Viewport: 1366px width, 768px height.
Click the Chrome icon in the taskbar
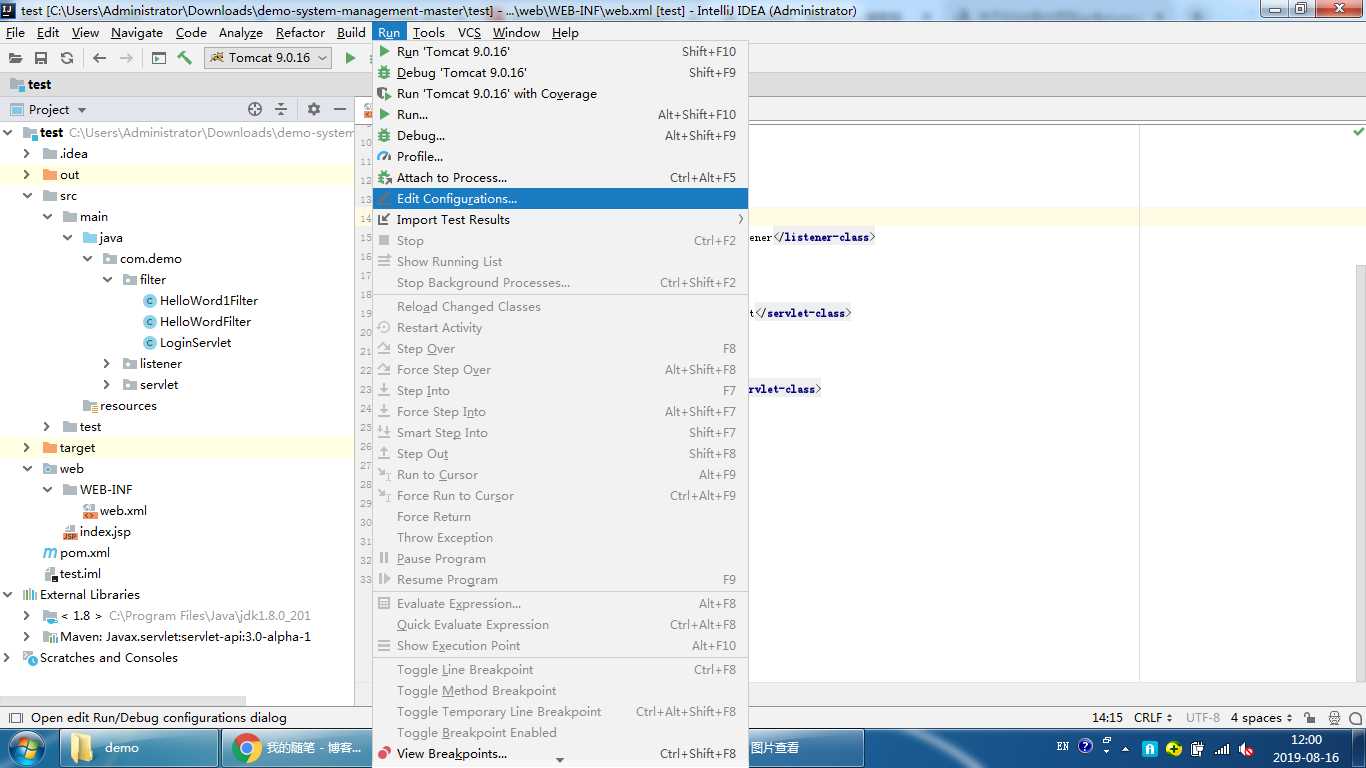click(247, 748)
